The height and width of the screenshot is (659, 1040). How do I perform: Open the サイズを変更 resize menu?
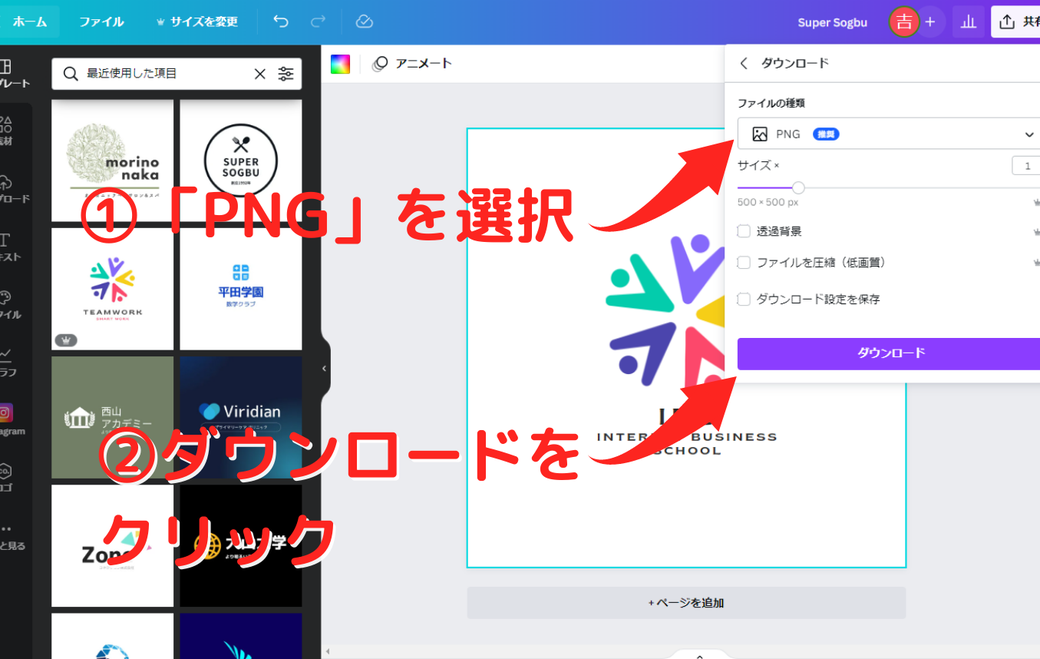click(196, 22)
